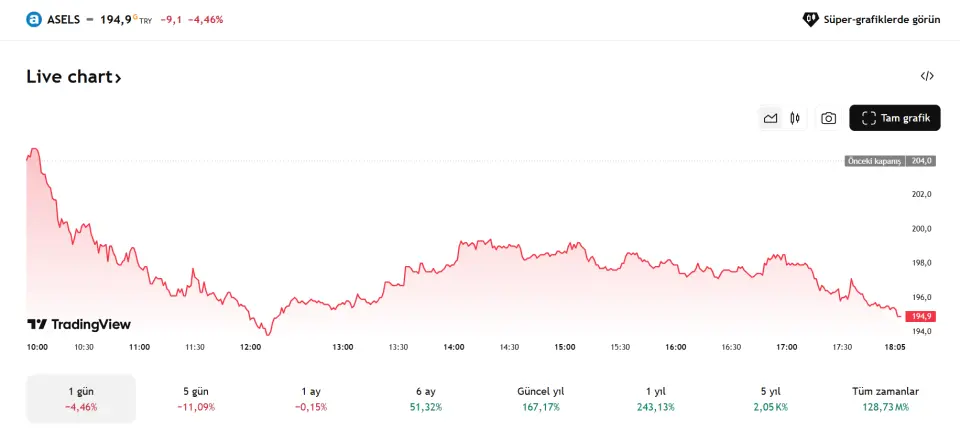Show the 1 ay range
The width and height of the screenshot is (960, 432).
tap(310, 398)
